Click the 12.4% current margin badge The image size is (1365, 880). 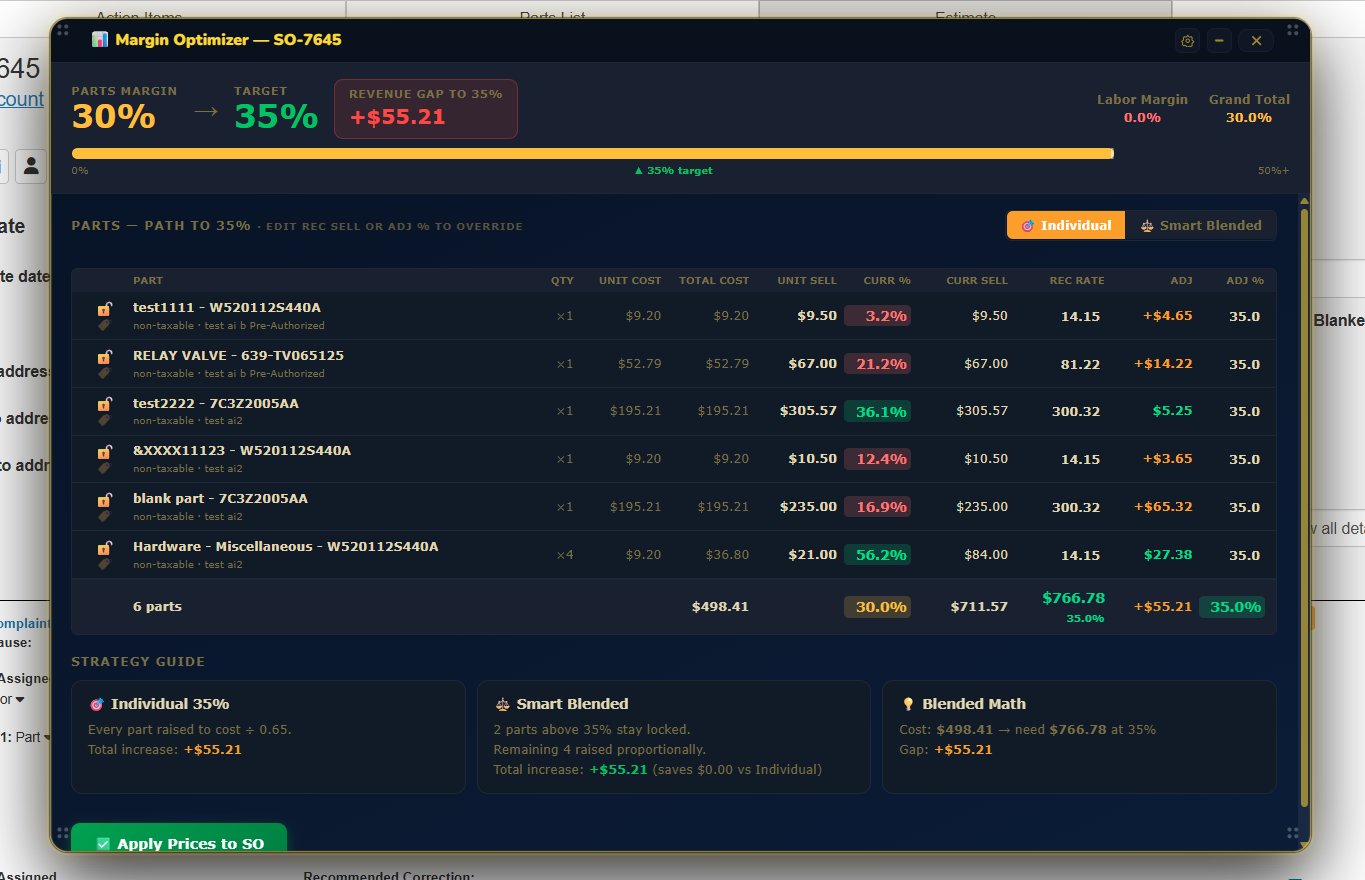pyautogui.click(x=877, y=459)
